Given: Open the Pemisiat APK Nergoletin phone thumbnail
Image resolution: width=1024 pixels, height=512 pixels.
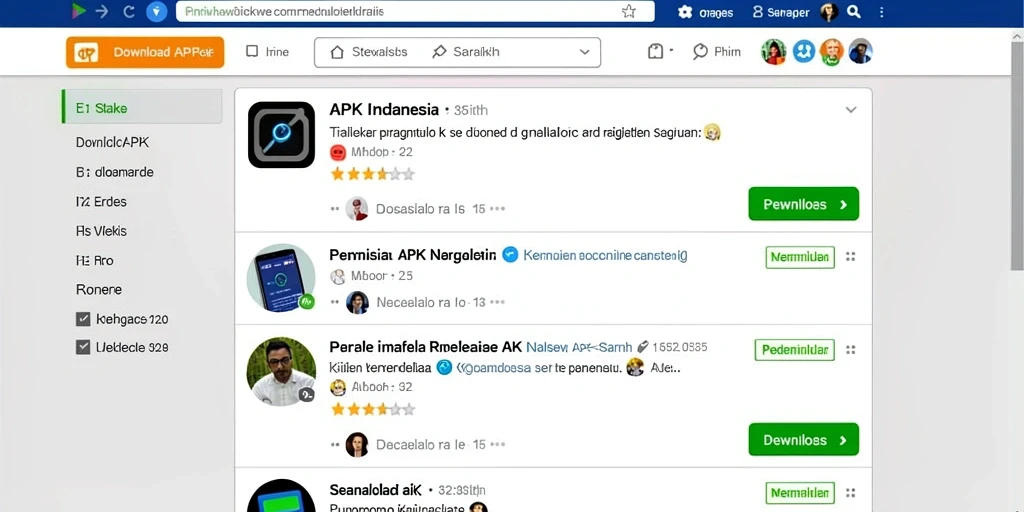Looking at the screenshot, I should pos(281,278).
